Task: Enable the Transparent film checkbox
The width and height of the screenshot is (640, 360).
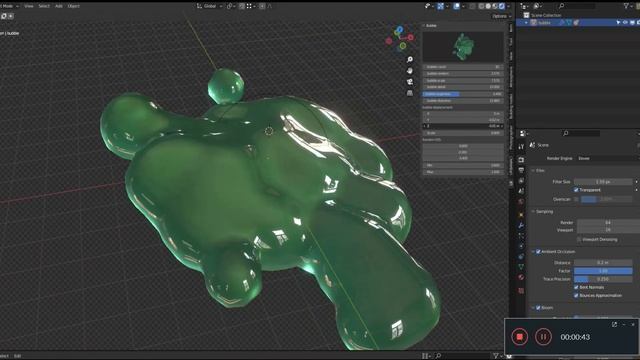Action: [x=576, y=190]
